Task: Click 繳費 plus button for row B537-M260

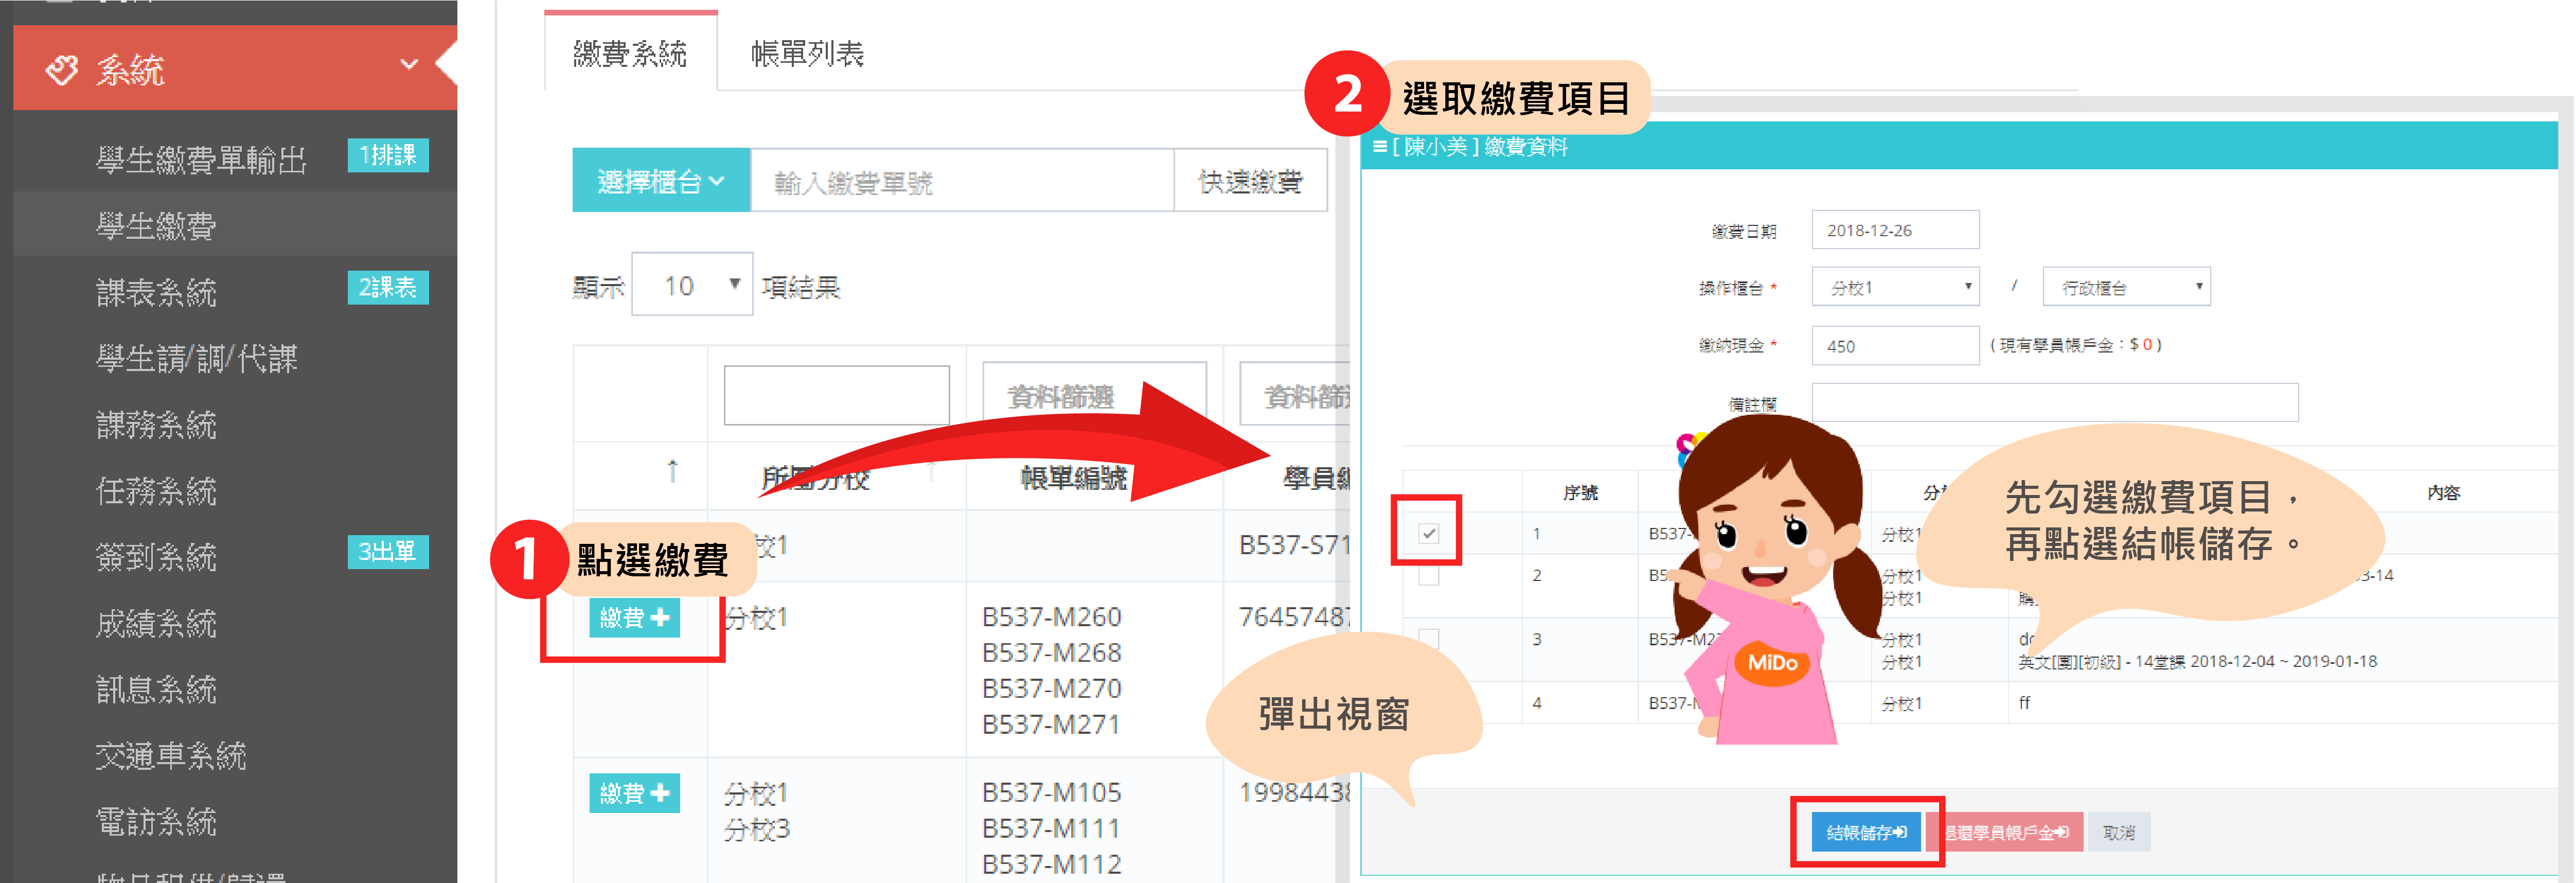Action: [x=634, y=618]
